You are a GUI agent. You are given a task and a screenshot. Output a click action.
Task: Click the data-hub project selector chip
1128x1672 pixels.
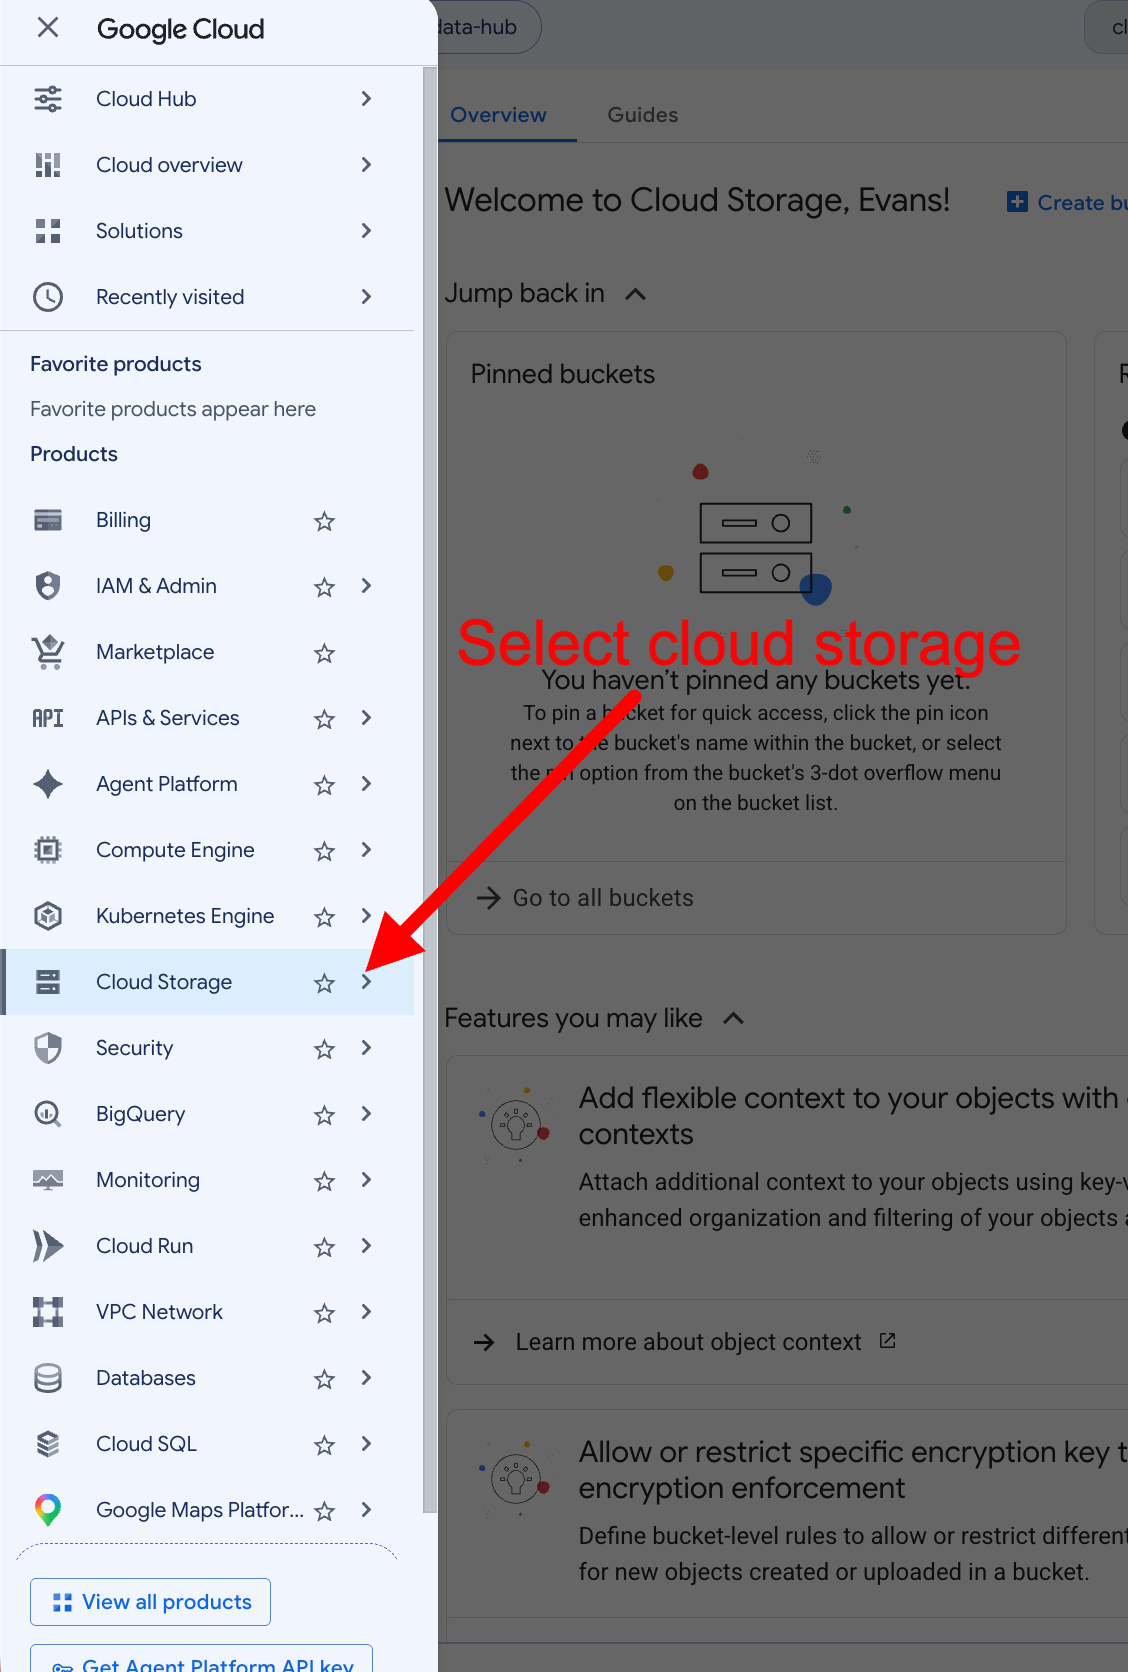point(489,27)
